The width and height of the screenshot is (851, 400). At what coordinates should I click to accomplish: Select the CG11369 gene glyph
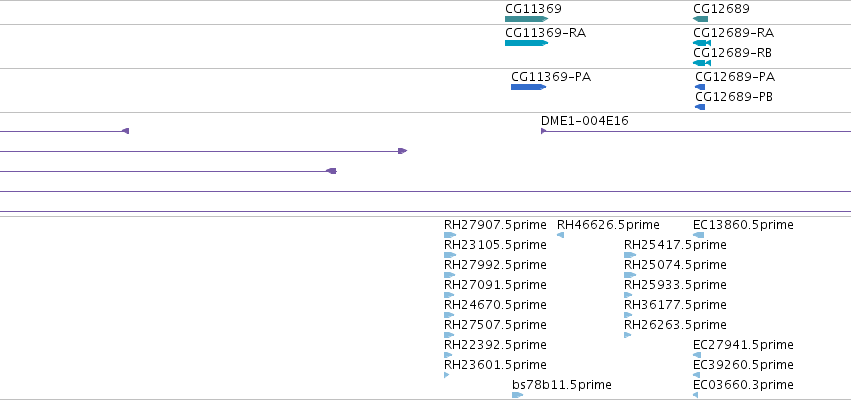[526, 19]
